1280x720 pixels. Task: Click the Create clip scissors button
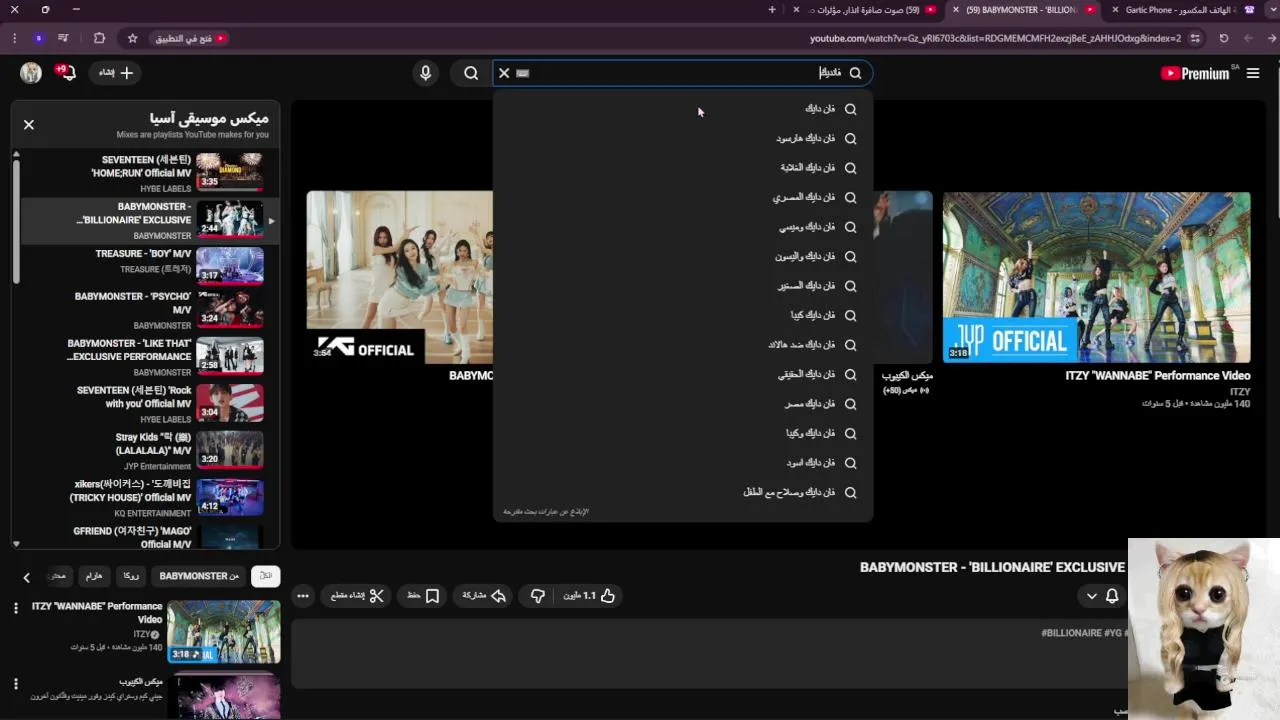[x=358, y=596]
